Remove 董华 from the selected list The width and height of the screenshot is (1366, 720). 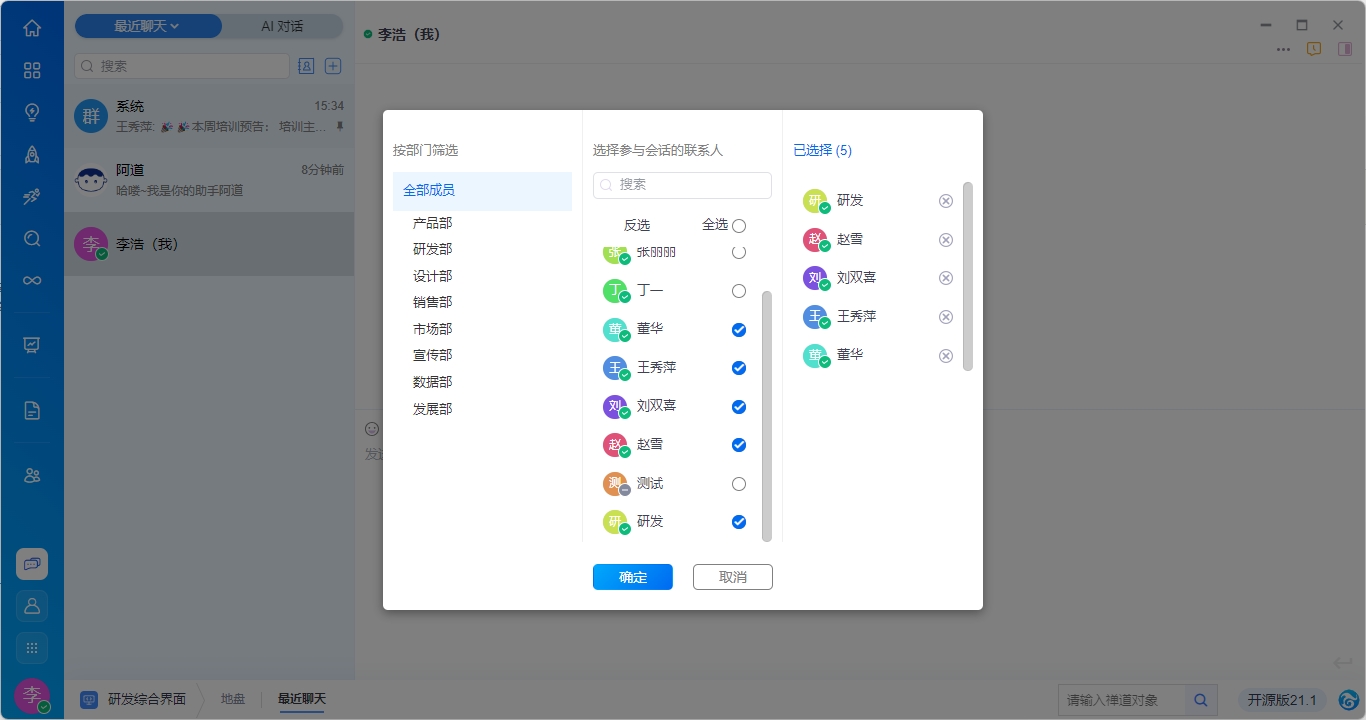point(946,356)
